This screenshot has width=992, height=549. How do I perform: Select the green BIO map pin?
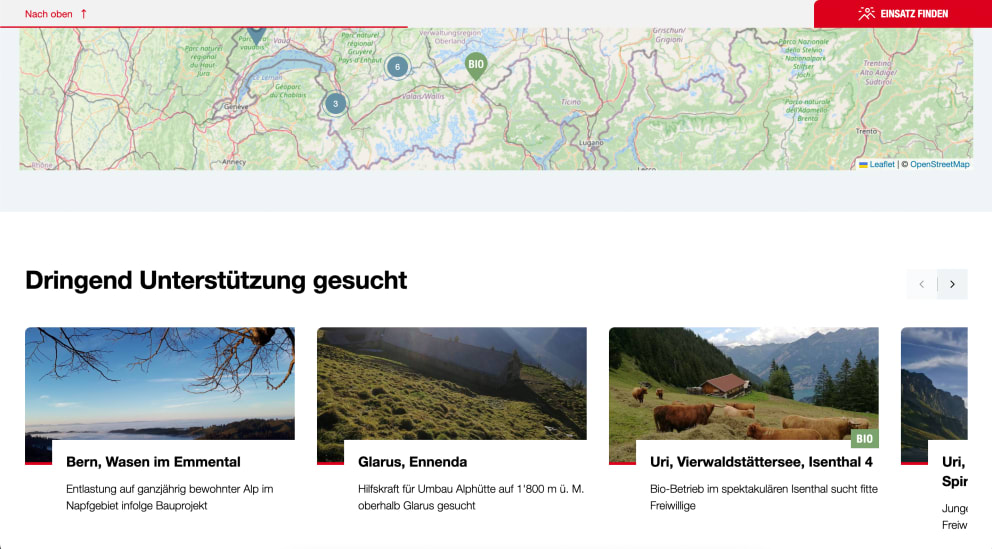point(476,66)
